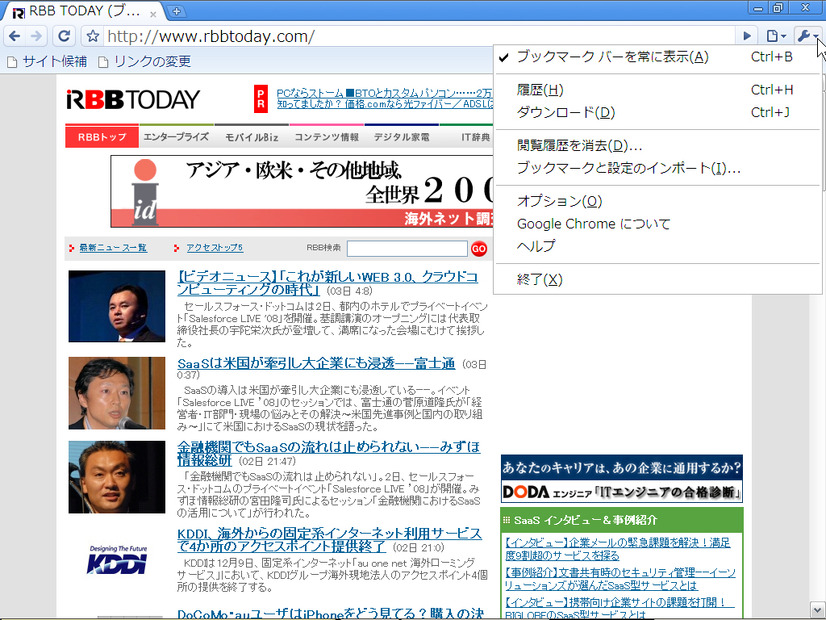
Task: Open the デジタル家電 navigation tab
Action: tap(401, 137)
